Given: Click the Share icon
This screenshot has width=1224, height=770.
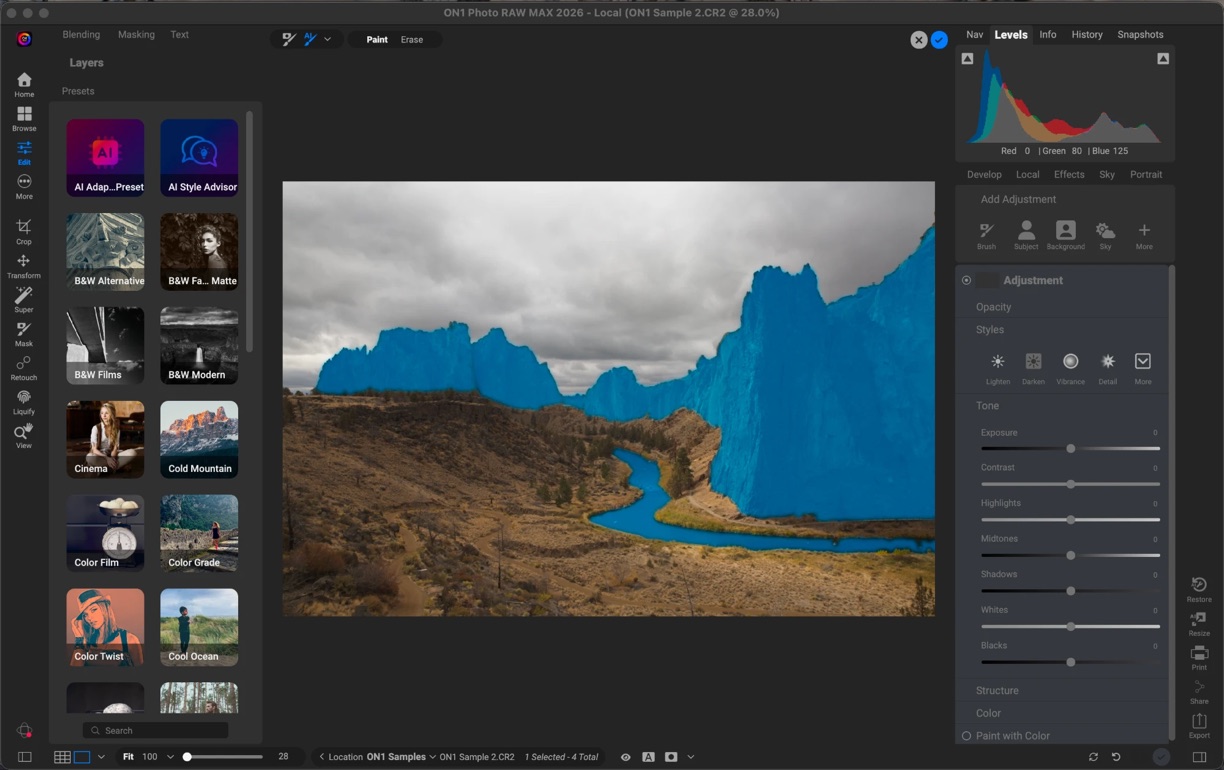Looking at the screenshot, I should [x=1199, y=691].
